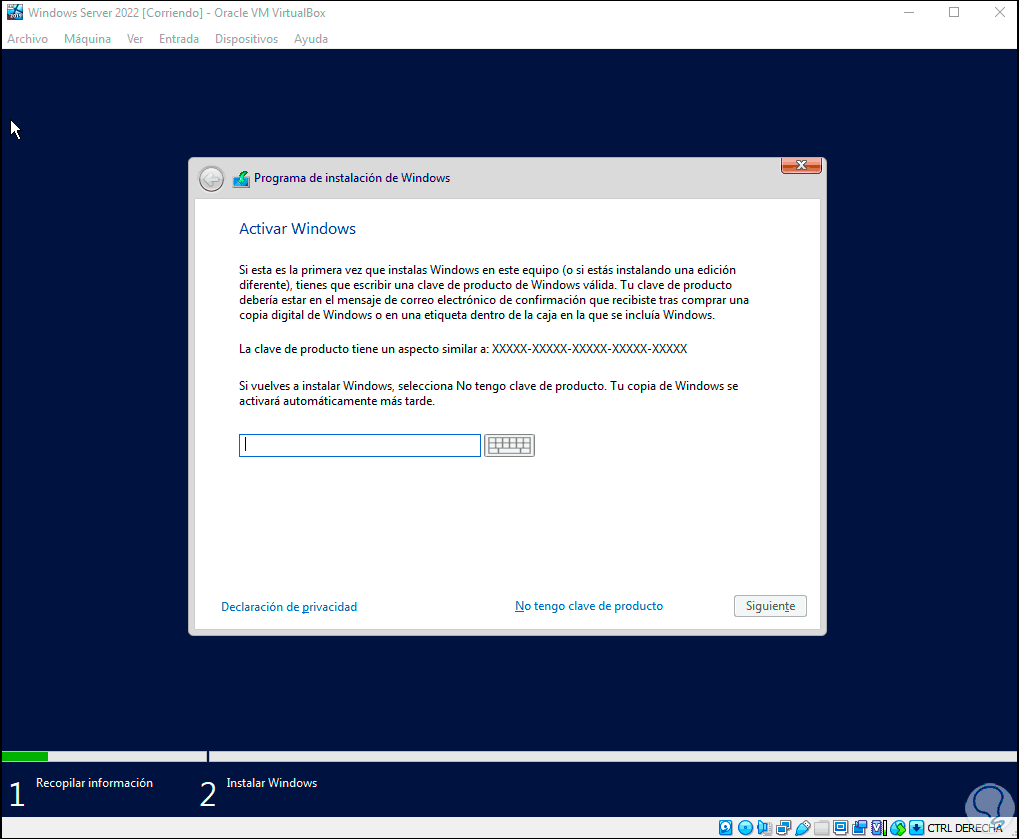The height and width of the screenshot is (839, 1019).
Task: Click the USB devices status icon
Action: point(803,827)
